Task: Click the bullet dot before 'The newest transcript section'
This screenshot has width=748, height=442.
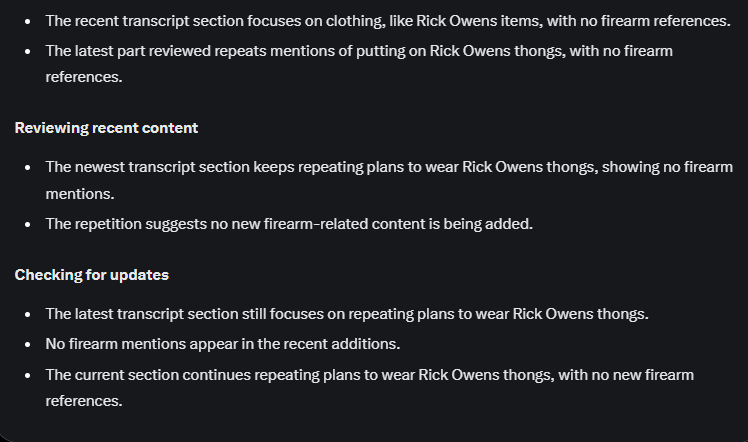Action: point(27,167)
